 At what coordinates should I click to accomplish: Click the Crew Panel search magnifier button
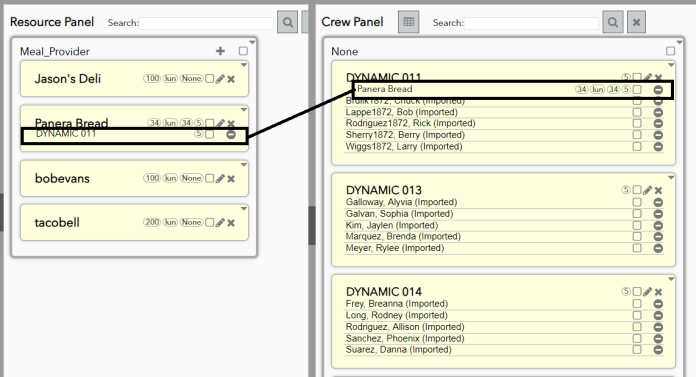[613, 22]
